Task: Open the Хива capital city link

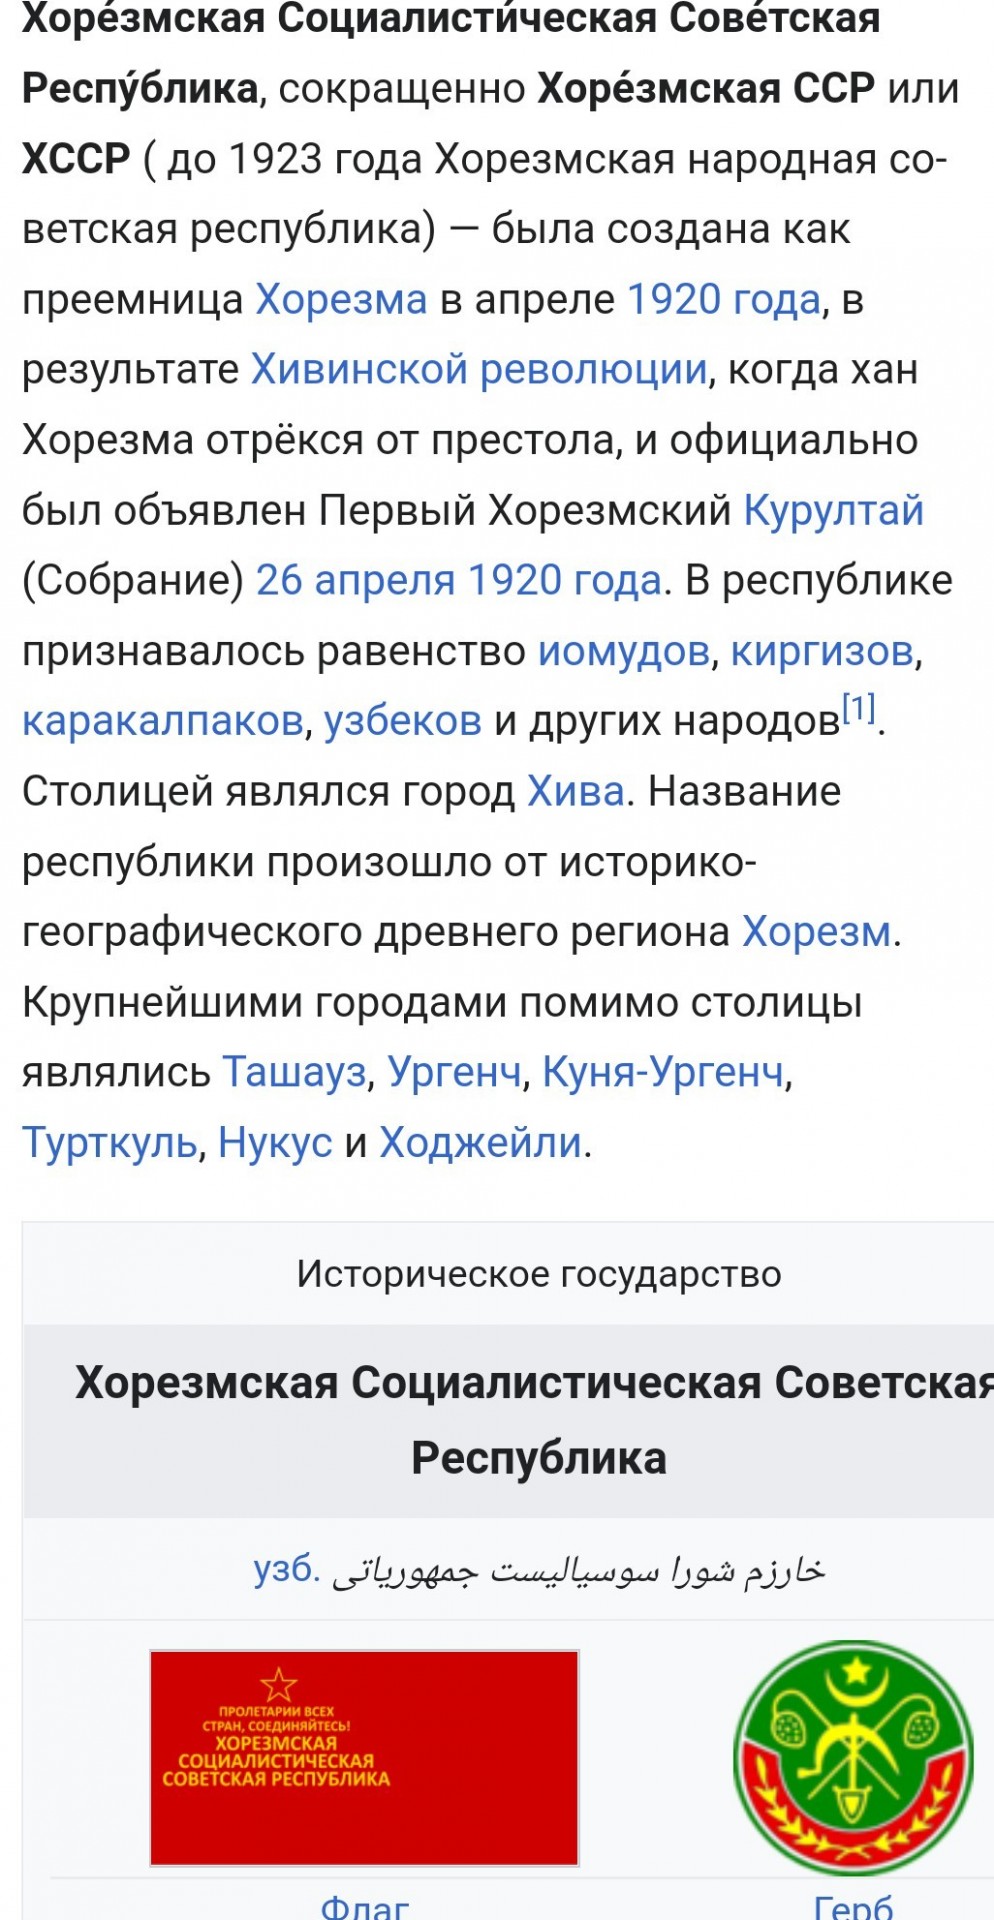Action: [576, 791]
